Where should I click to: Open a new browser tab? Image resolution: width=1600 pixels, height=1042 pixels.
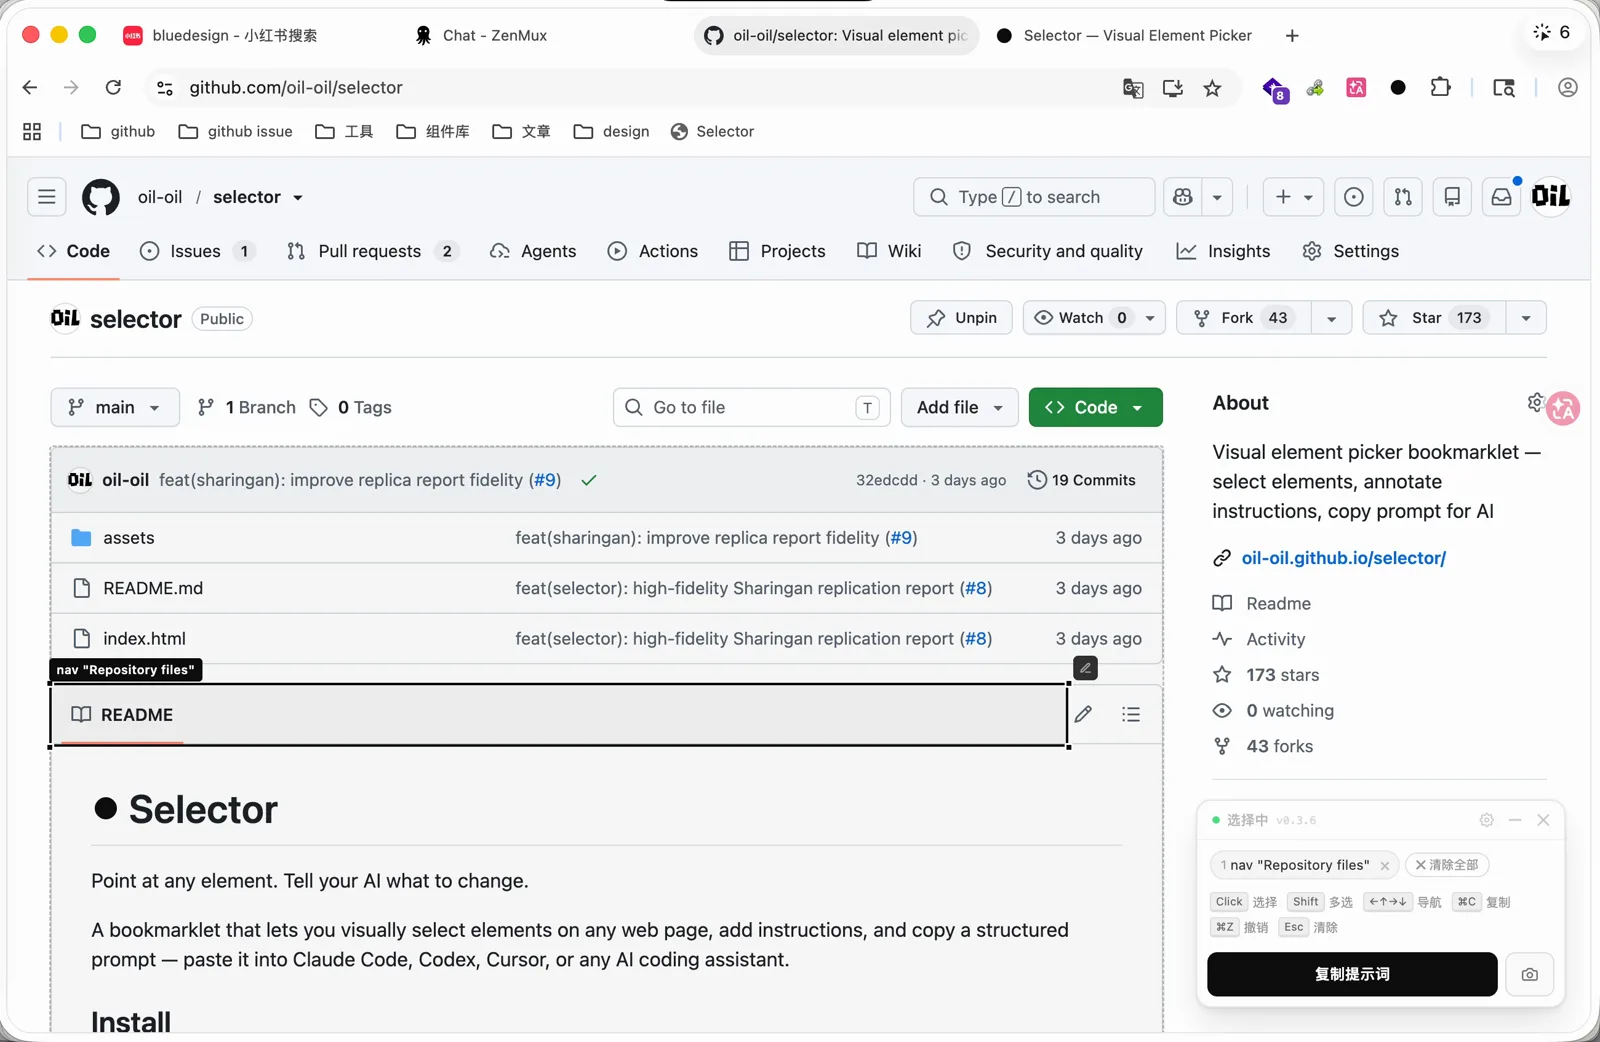point(1292,36)
